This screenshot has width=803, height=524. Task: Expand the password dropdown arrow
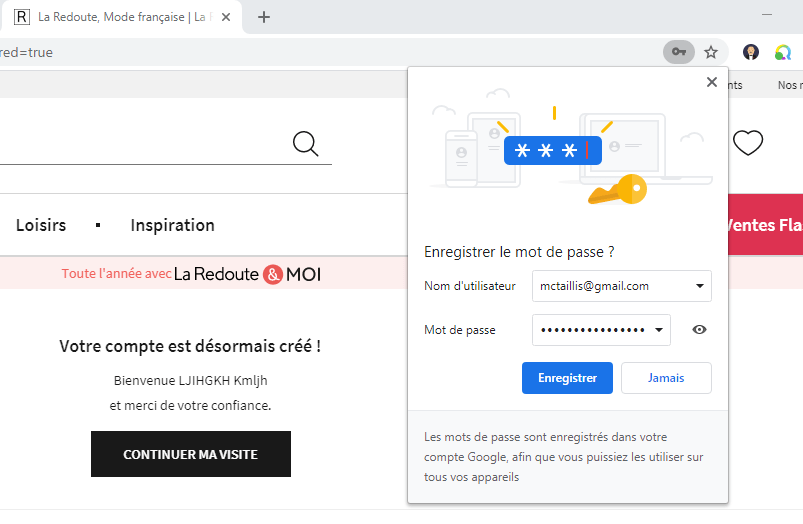pyautogui.click(x=659, y=330)
